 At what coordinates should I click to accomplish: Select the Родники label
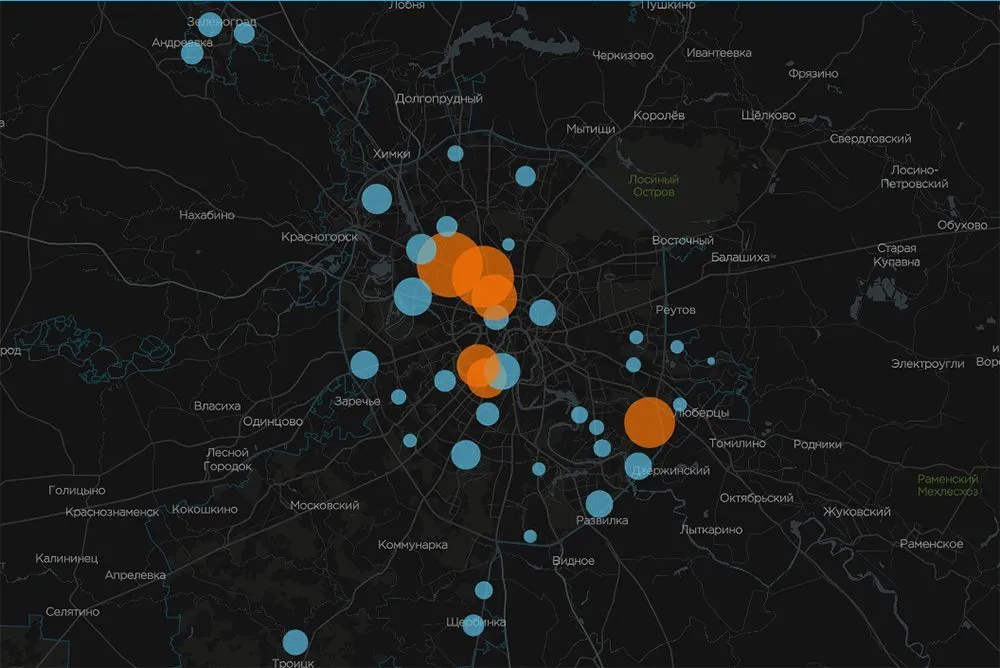pos(817,444)
